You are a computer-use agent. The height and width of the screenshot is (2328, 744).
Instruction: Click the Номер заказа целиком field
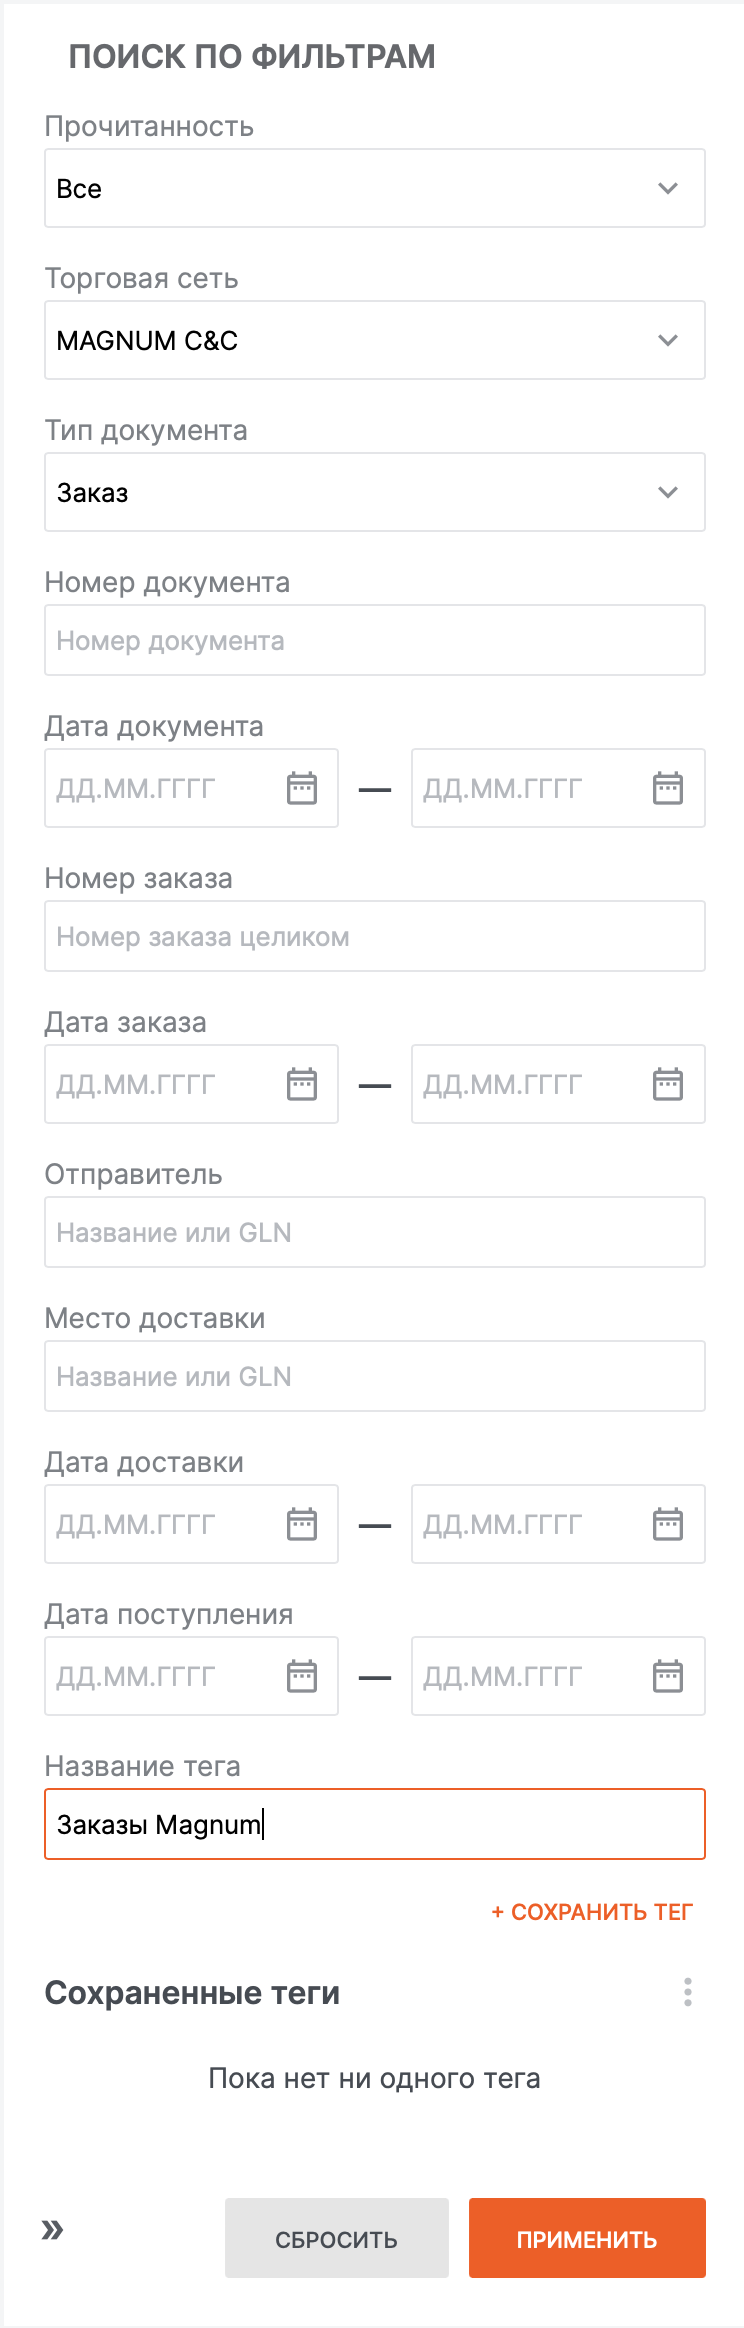(x=375, y=936)
